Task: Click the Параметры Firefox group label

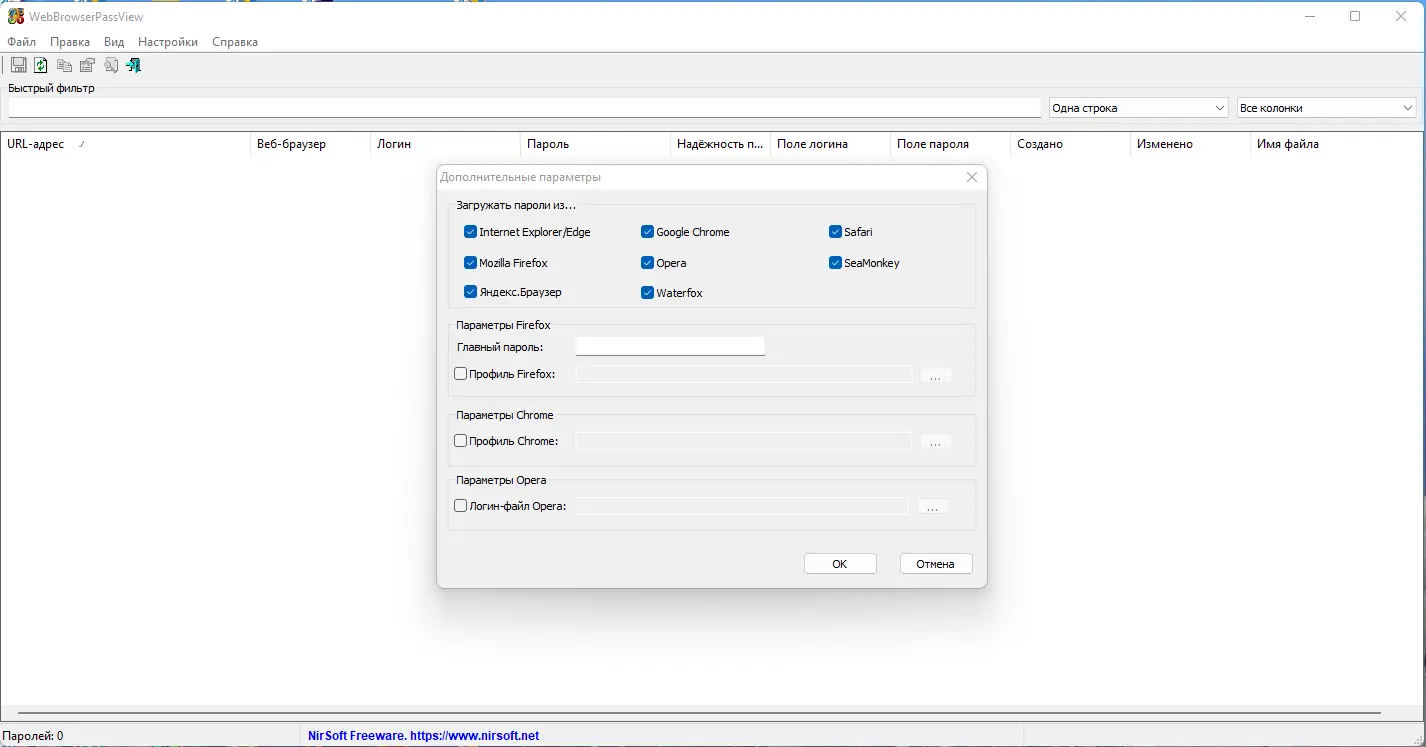Action: (503, 325)
